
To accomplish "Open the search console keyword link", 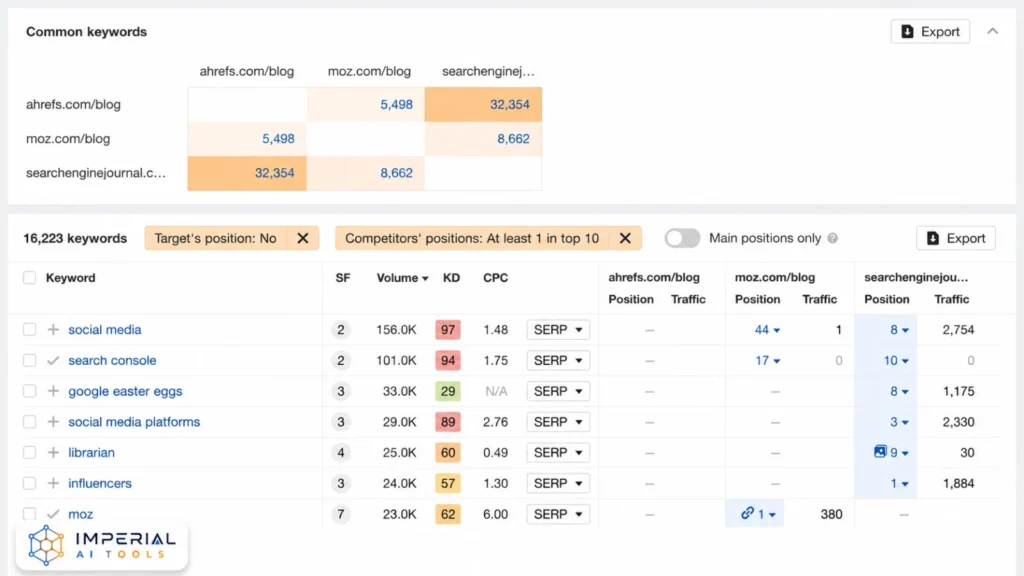I will 112,360.
